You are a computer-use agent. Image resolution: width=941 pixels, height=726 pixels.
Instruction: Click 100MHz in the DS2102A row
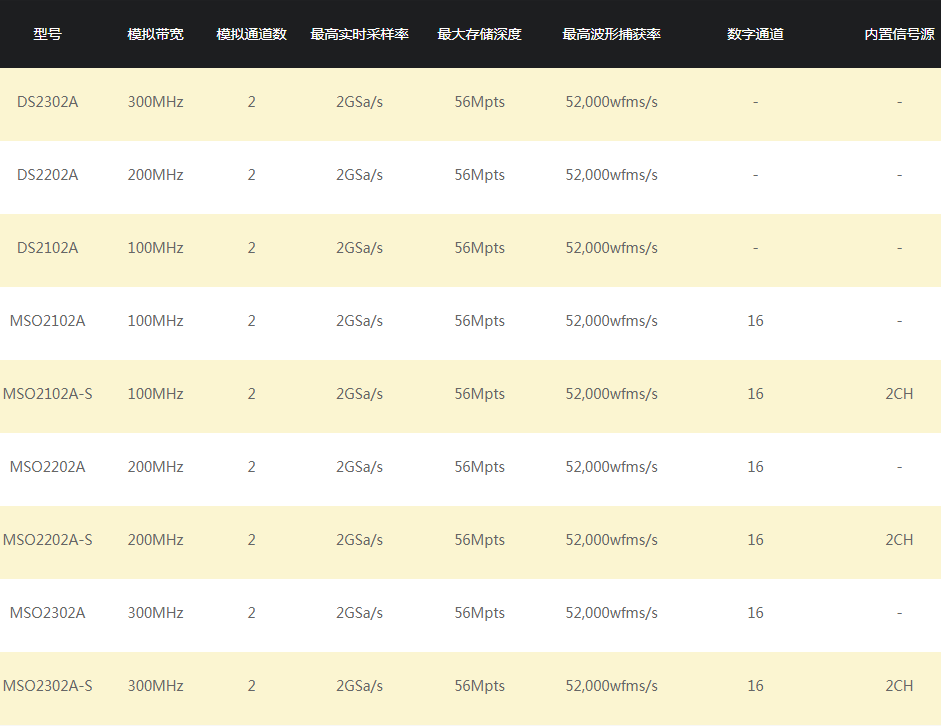[155, 248]
